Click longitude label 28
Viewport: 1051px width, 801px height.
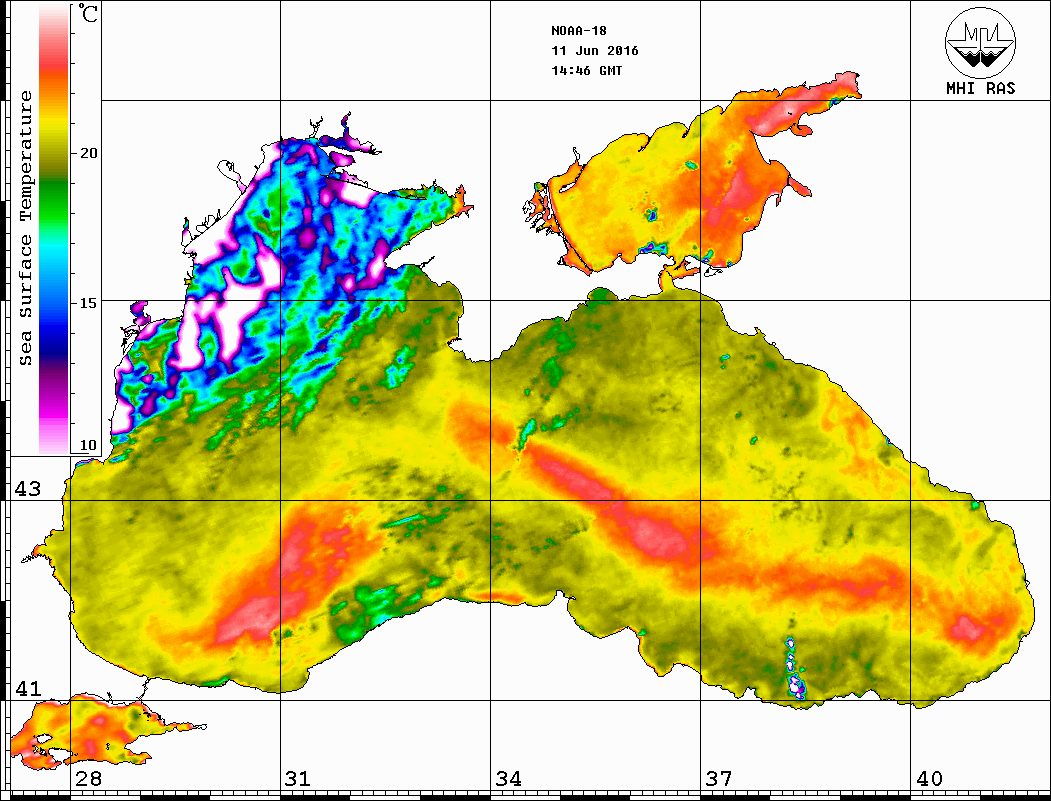[88, 778]
